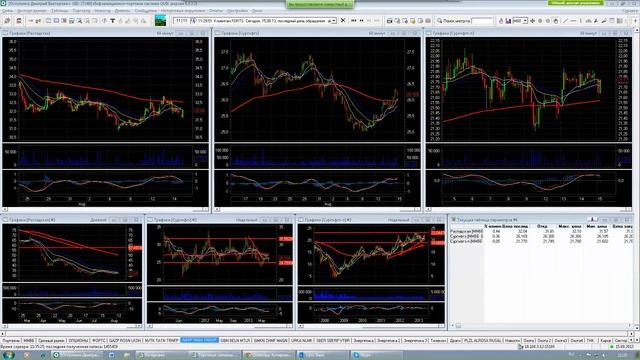Switch to the ФОРТС tab
This screenshot has width=640, height=360.
99,340
